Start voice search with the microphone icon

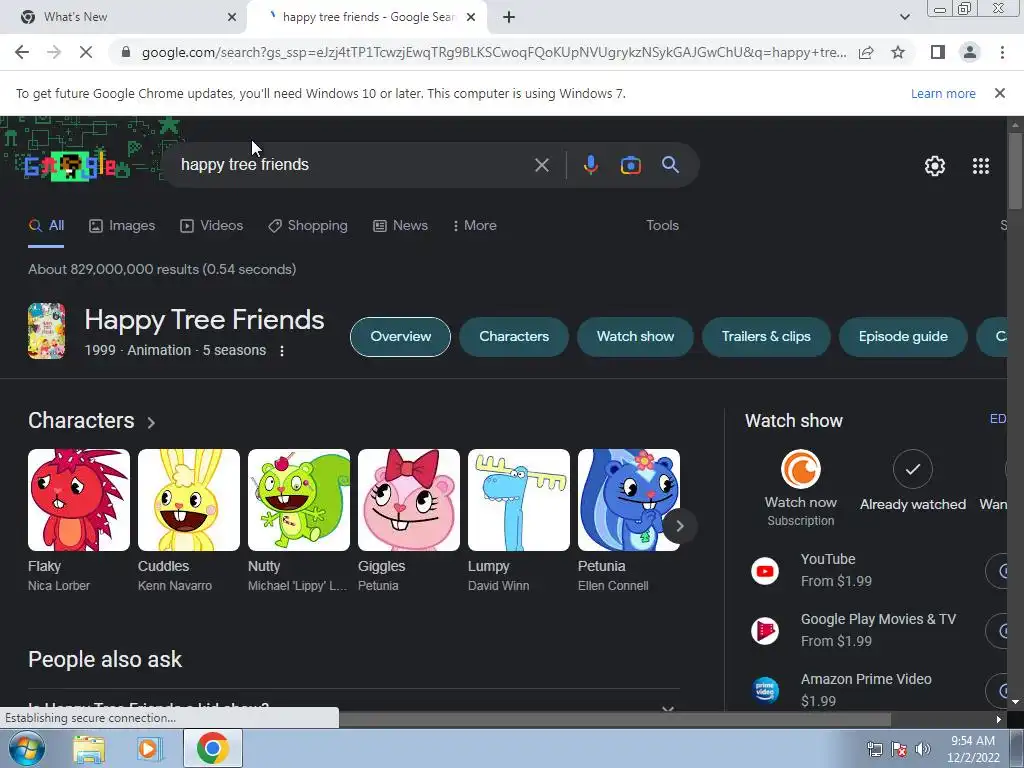(x=590, y=165)
